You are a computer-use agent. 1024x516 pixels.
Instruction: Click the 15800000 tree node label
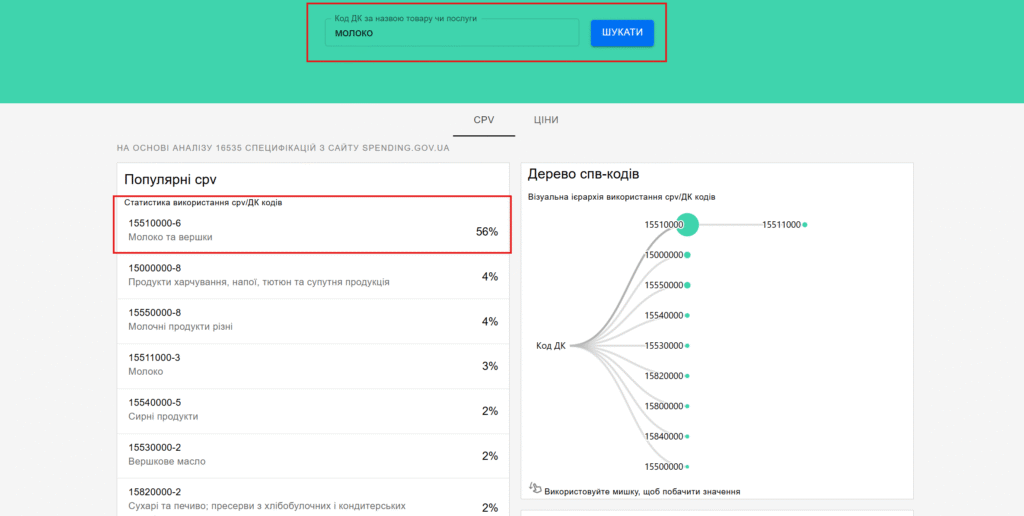pos(663,406)
